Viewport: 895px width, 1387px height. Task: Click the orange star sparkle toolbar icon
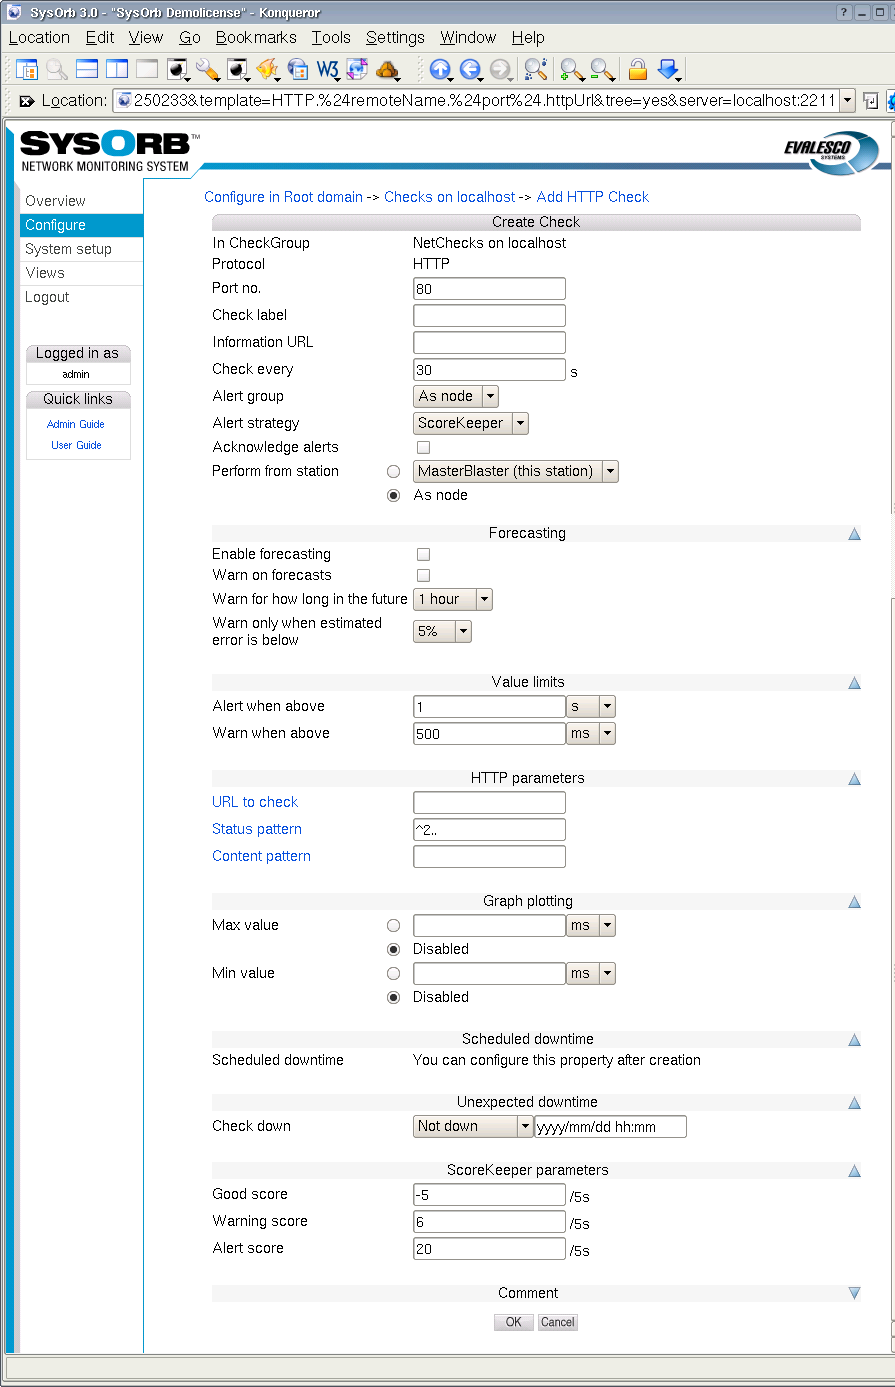click(267, 69)
